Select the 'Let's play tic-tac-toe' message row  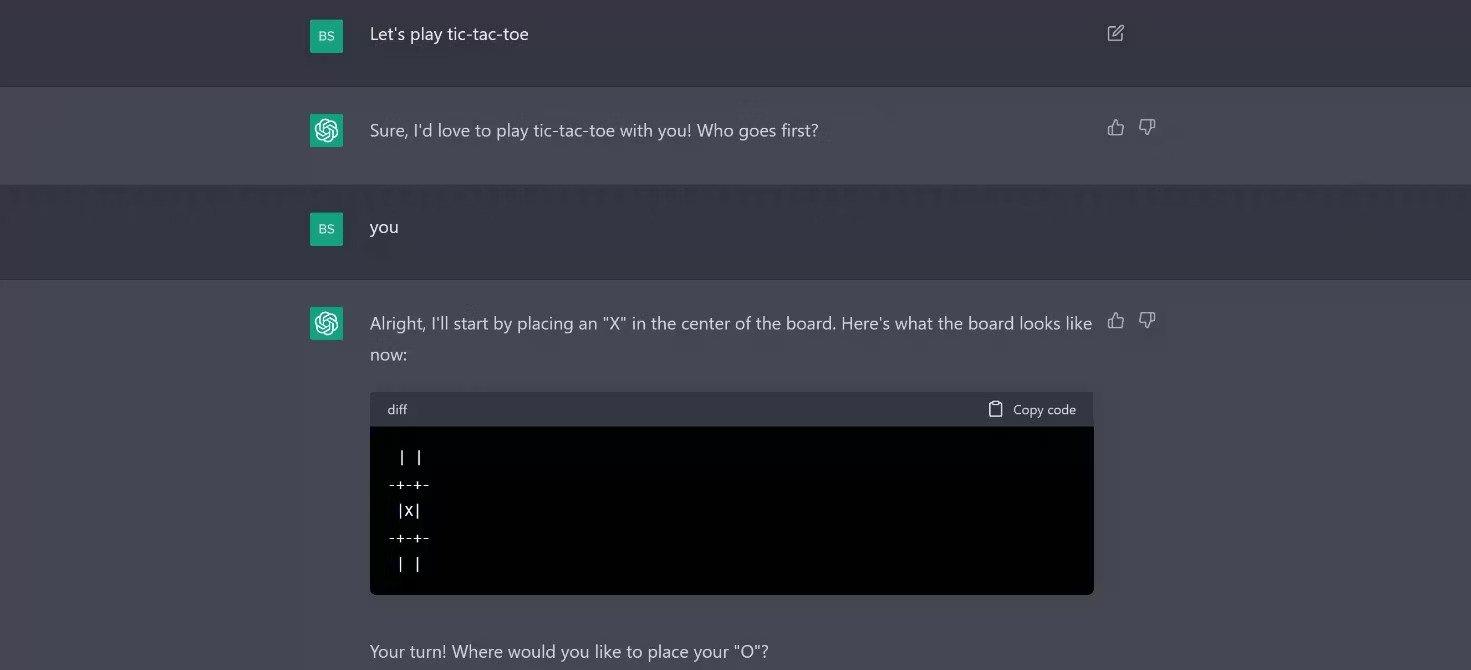pos(449,34)
